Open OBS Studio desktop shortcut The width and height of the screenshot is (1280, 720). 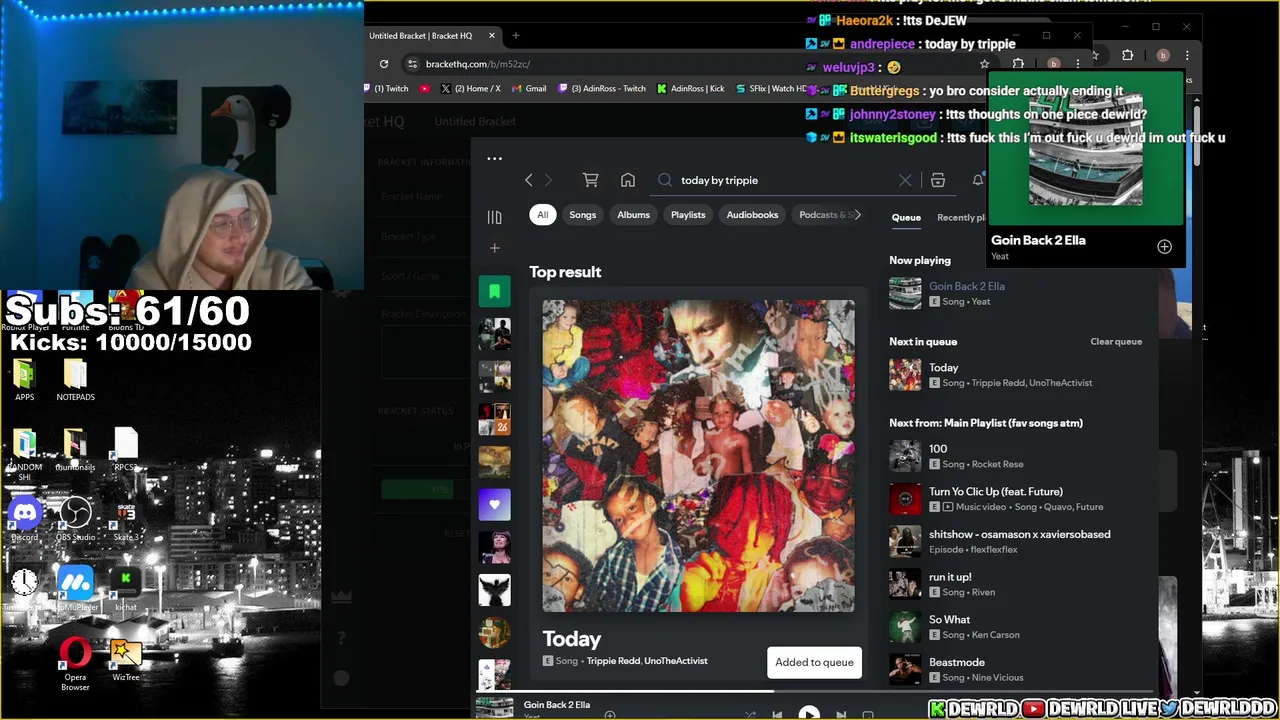point(75,519)
